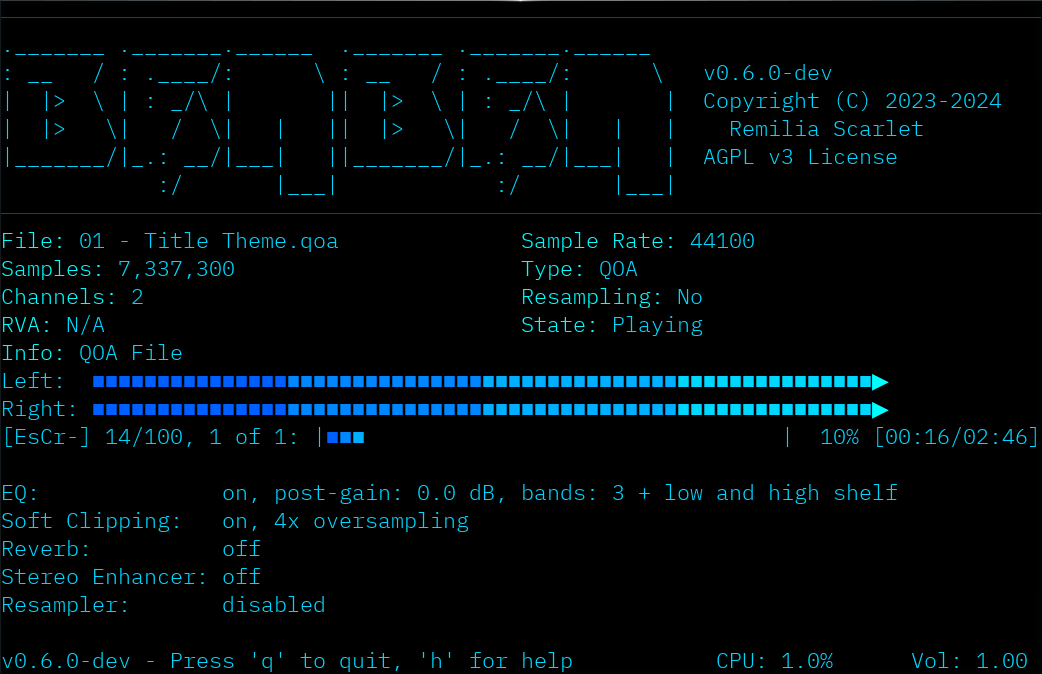
Task: Click the Right channel VU meter arrow tip
Action: tap(880, 409)
